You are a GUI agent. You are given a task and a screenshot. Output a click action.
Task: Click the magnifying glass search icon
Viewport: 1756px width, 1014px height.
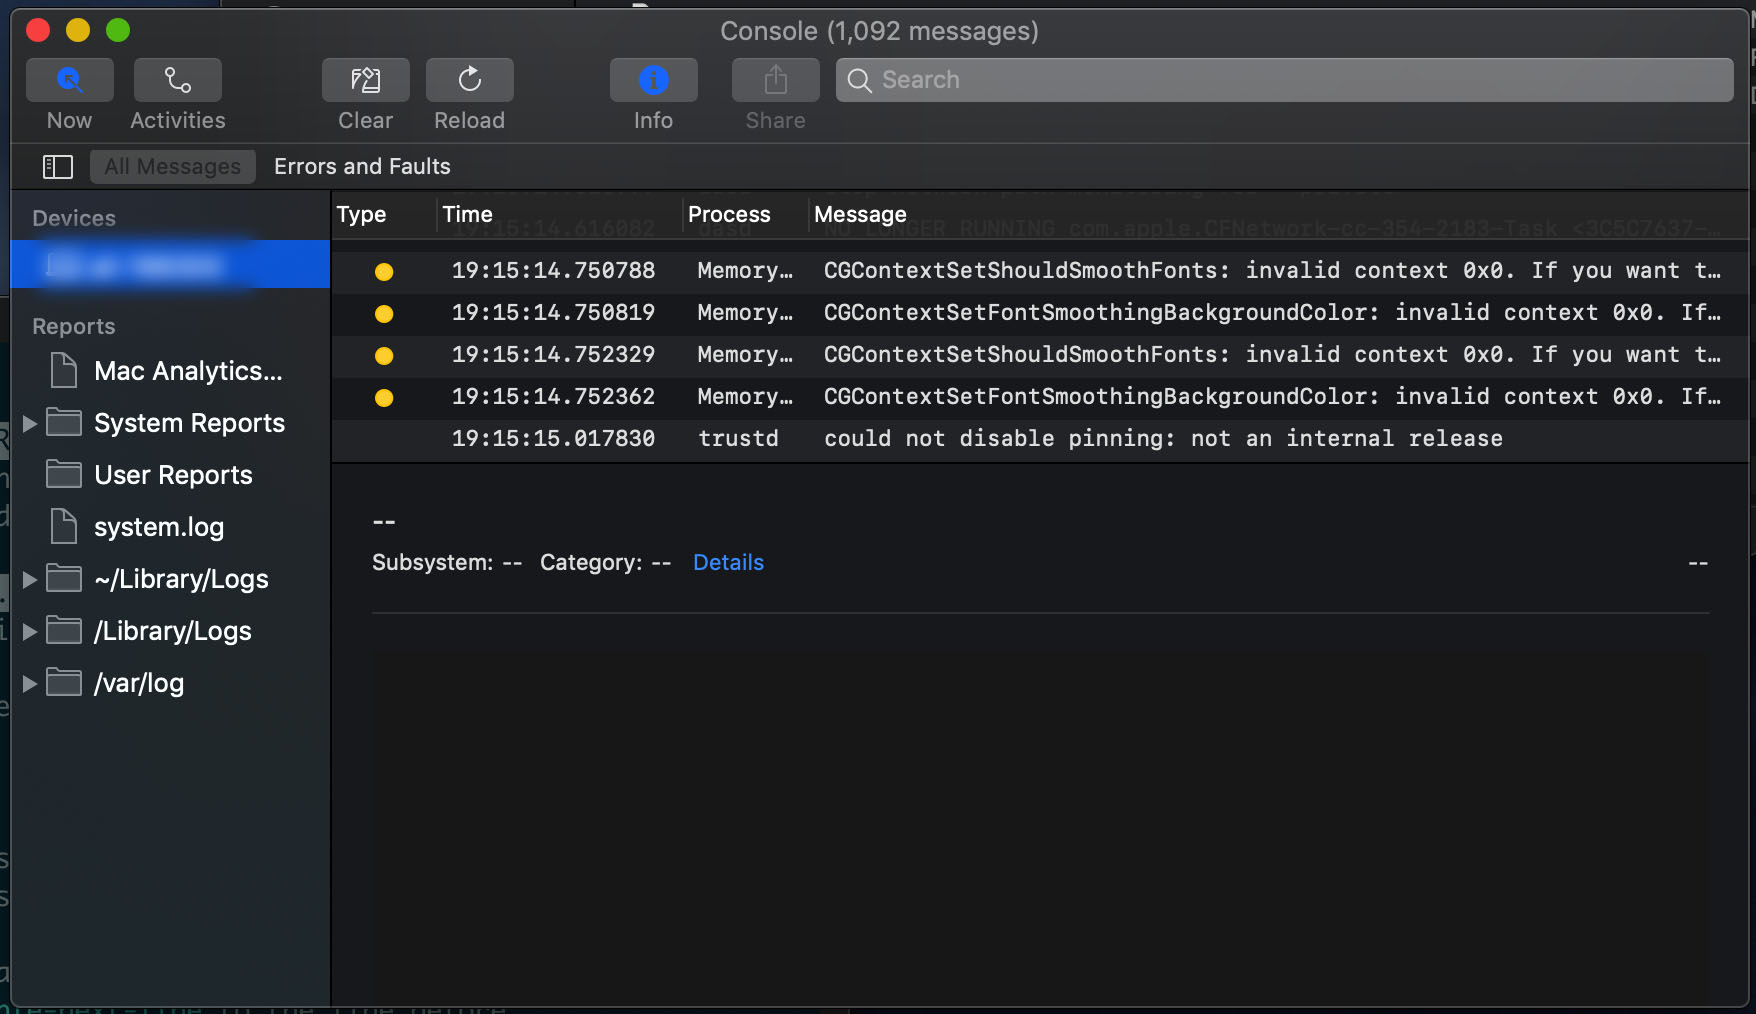click(859, 80)
